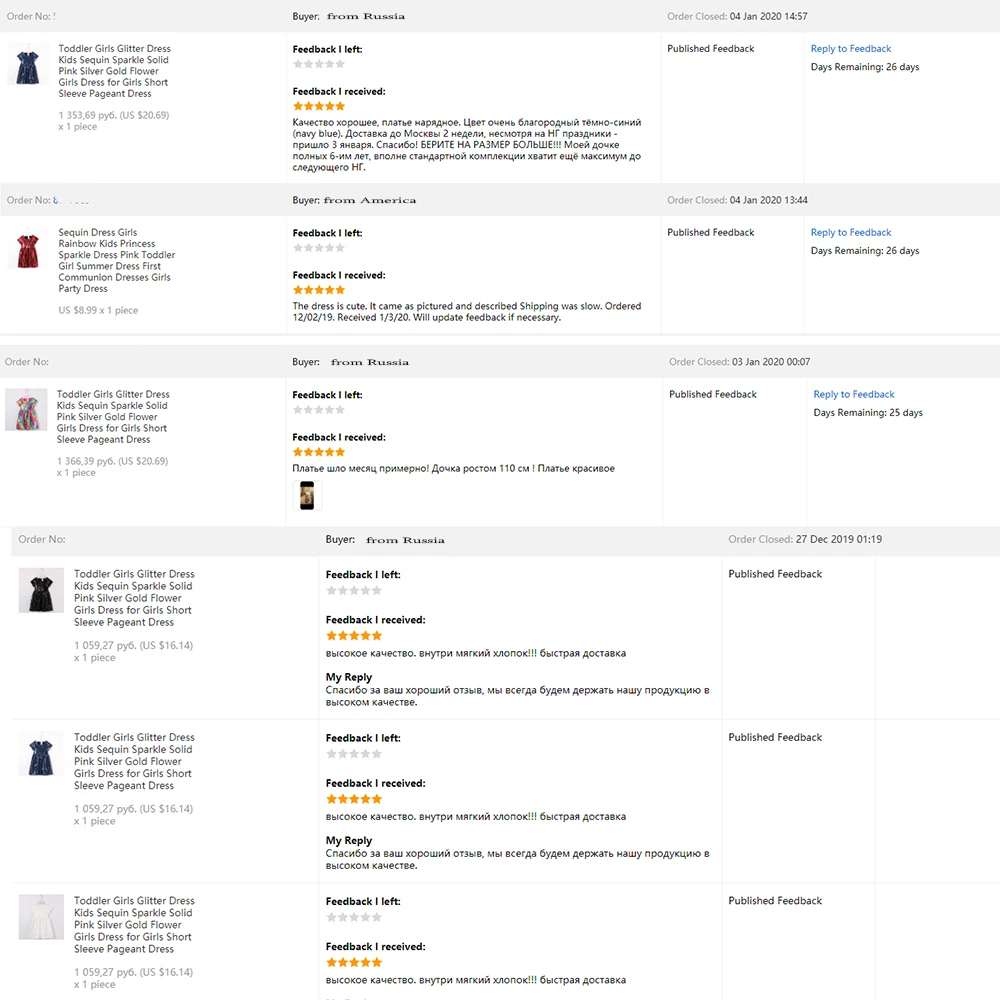Click gray star rating under first Feedback I left
Image resolution: width=1000 pixels, height=1000 pixels.
(x=319, y=64)
